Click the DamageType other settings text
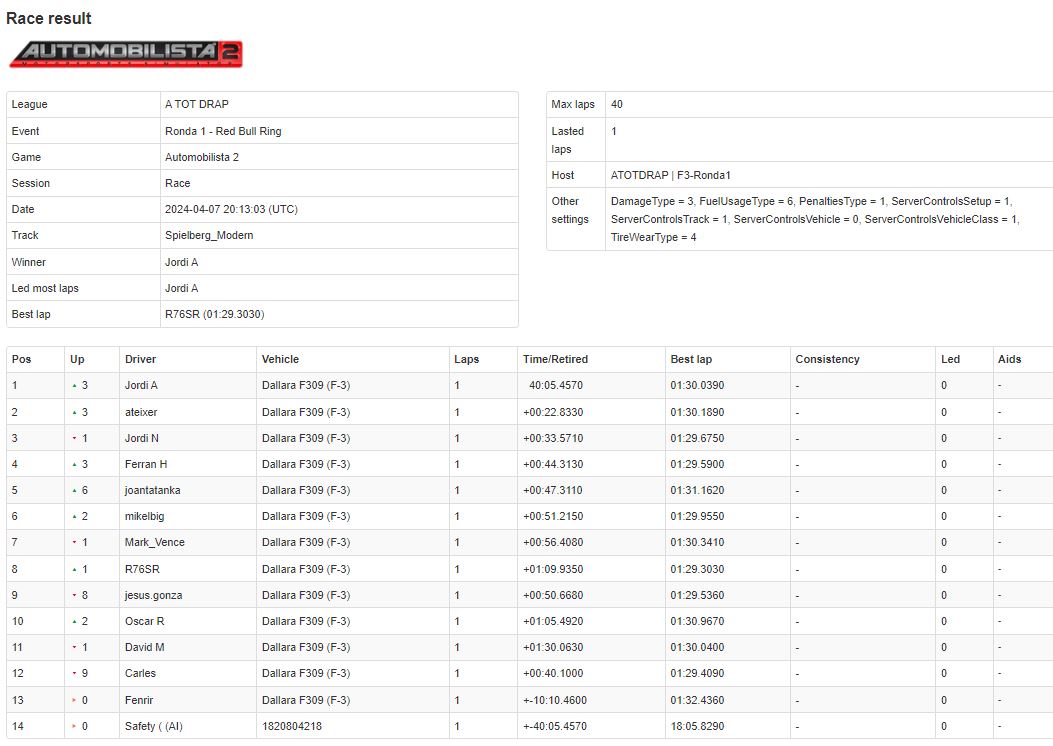Viewport: 1053px width, 746px height. tap(815, 219)
